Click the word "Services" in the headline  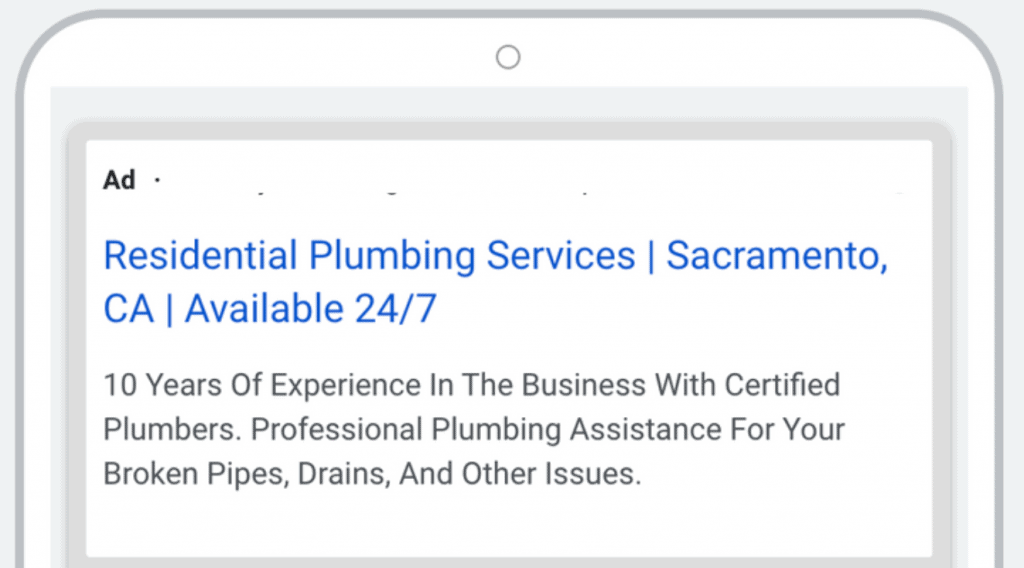point(560,256)
